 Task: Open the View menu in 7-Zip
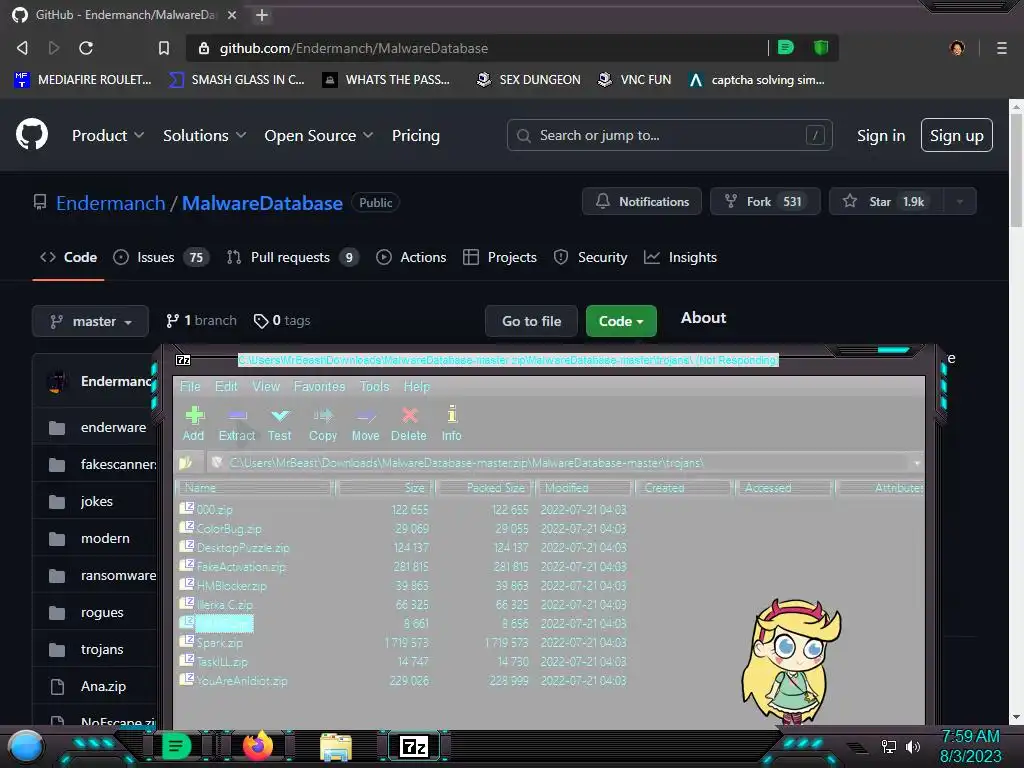click(x=266, y=387)
